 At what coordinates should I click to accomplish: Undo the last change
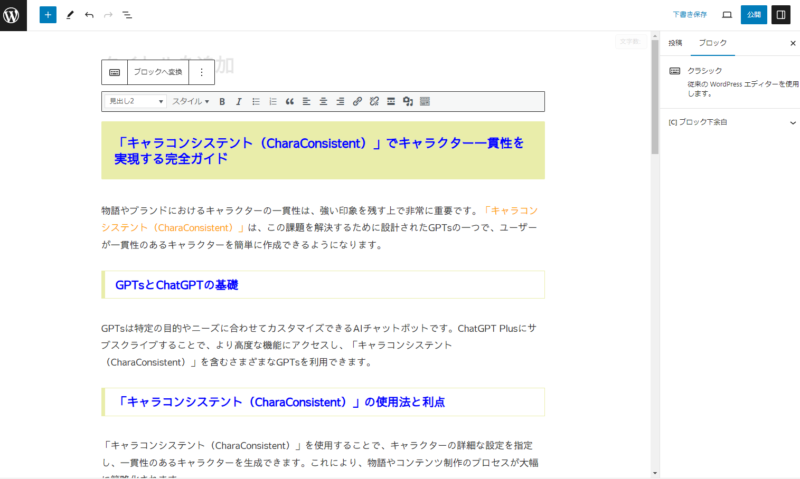[x=89, y=15]
